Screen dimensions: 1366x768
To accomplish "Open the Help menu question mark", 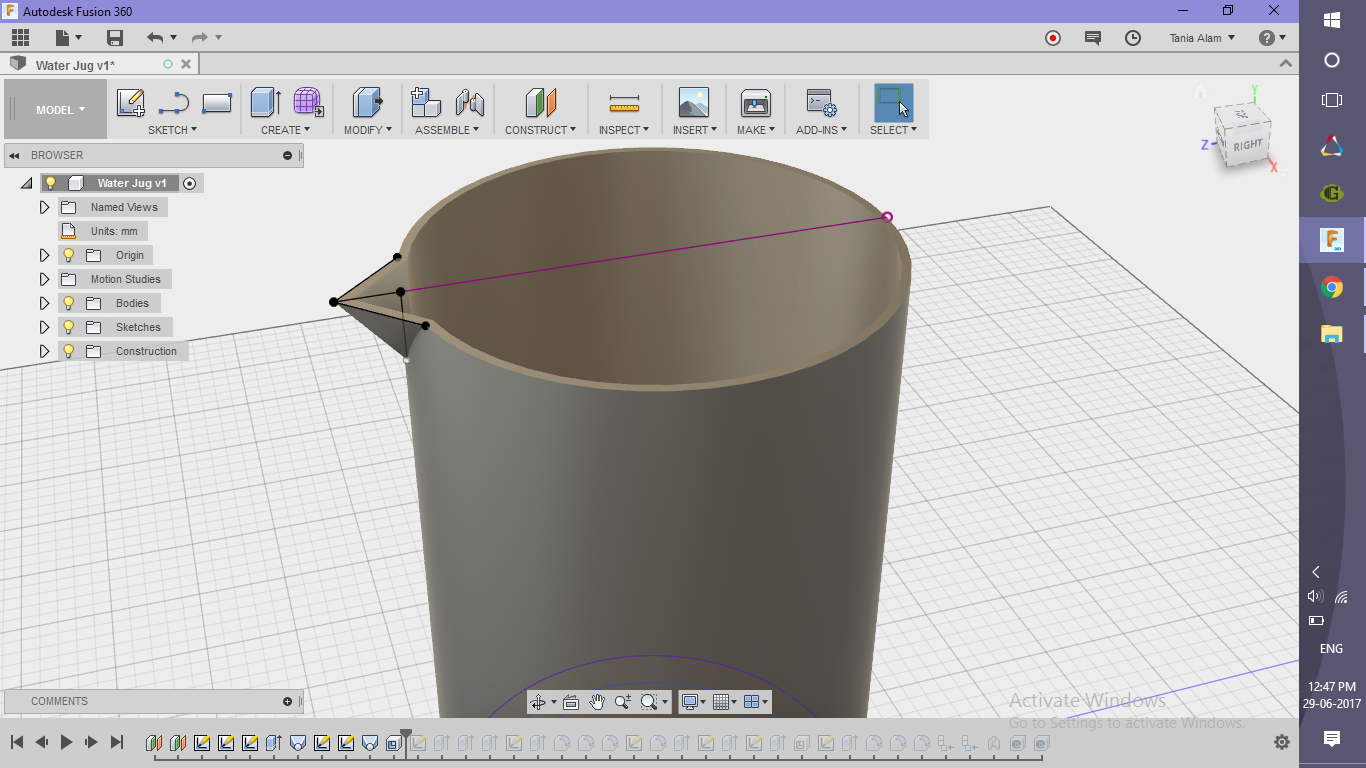I will pyautogui.click(x=1266, y=38).
